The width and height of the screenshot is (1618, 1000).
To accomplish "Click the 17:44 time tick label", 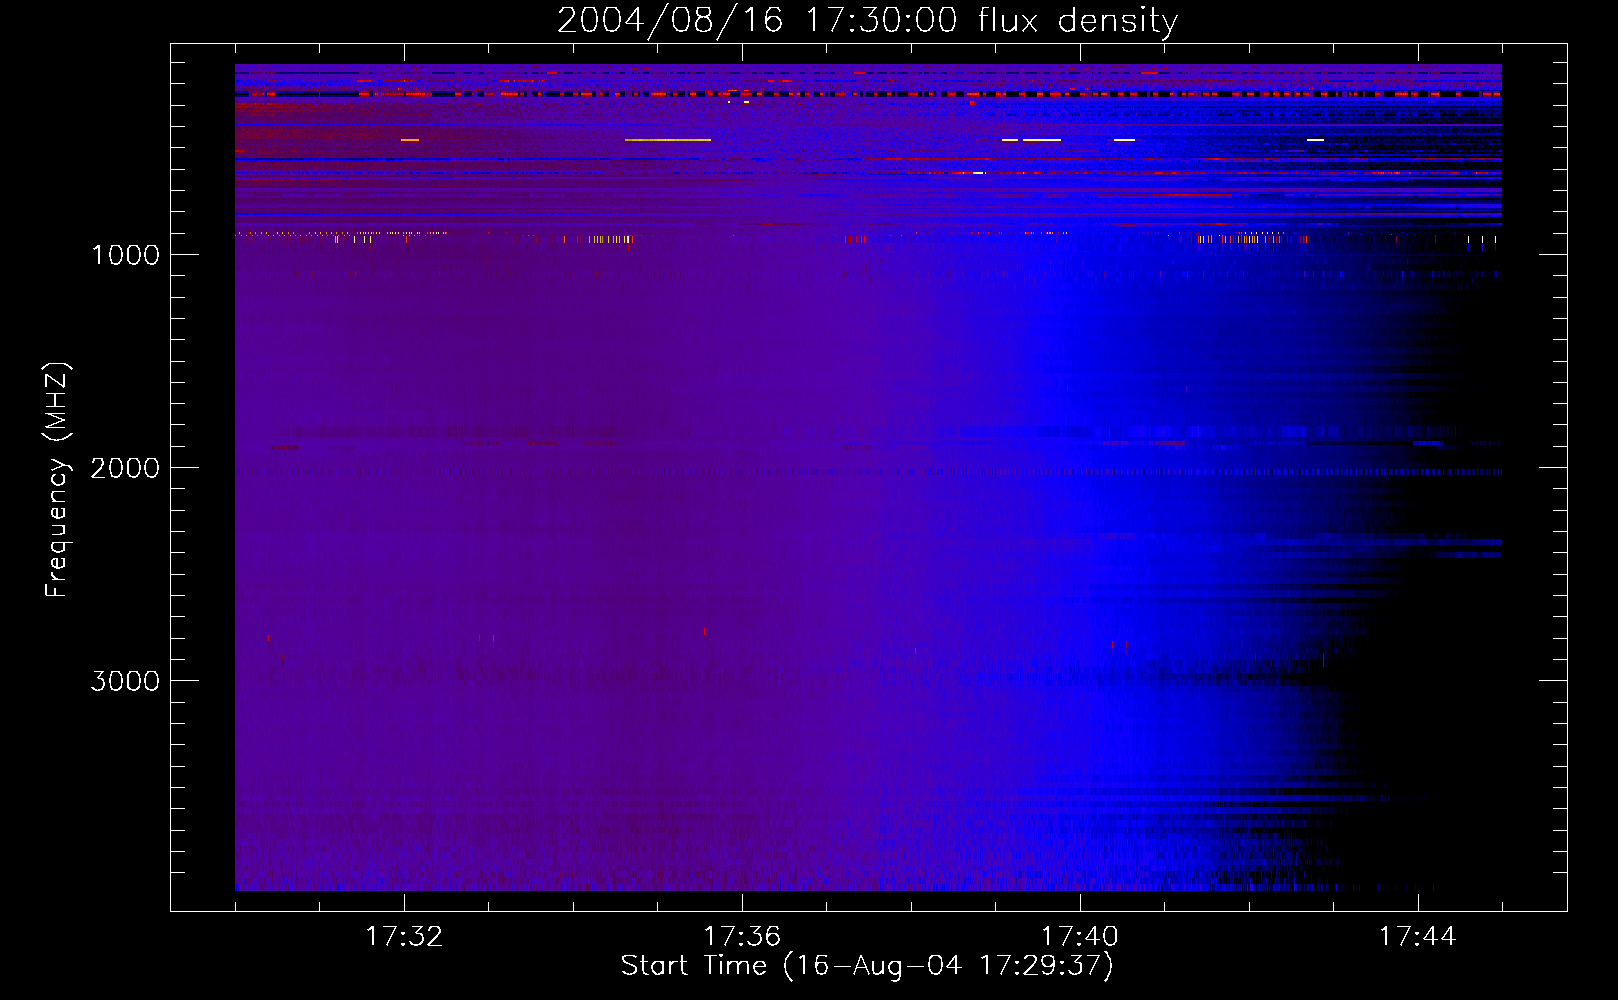I will pyautogui.click(x=1418, y=937).
